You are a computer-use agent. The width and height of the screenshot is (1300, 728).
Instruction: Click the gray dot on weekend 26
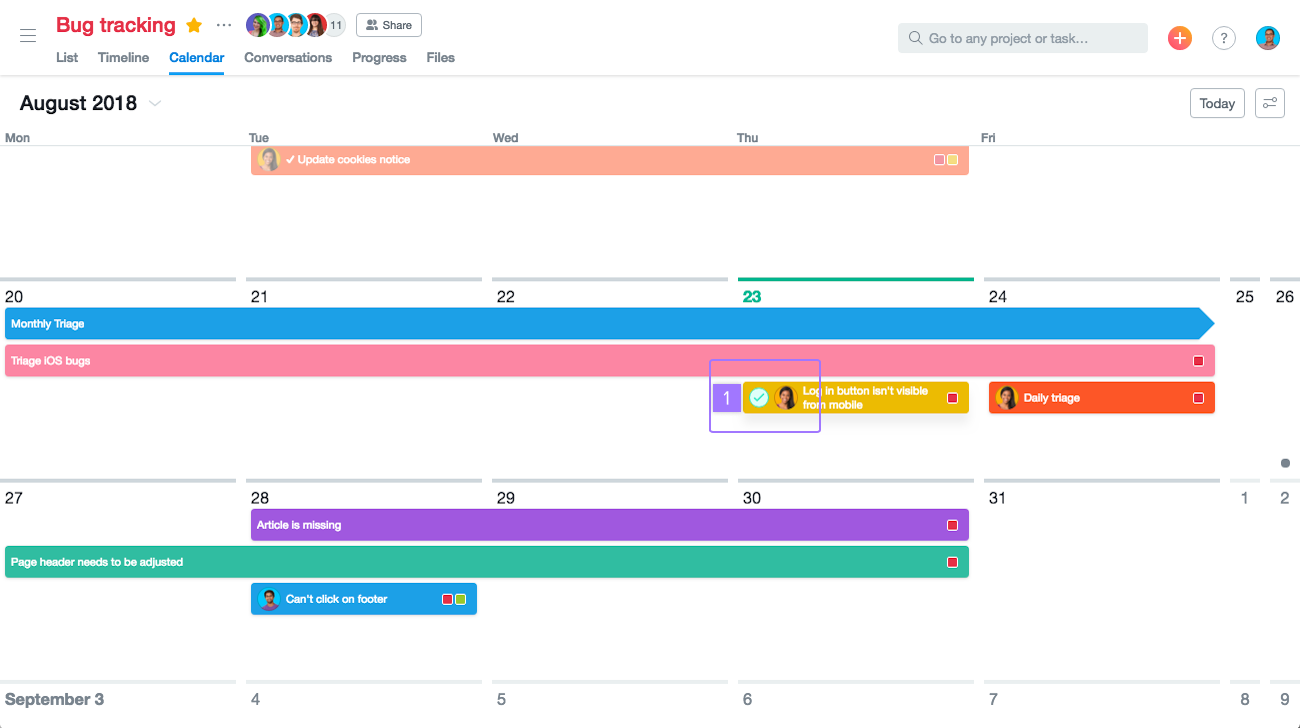[x=1285, y=463]
